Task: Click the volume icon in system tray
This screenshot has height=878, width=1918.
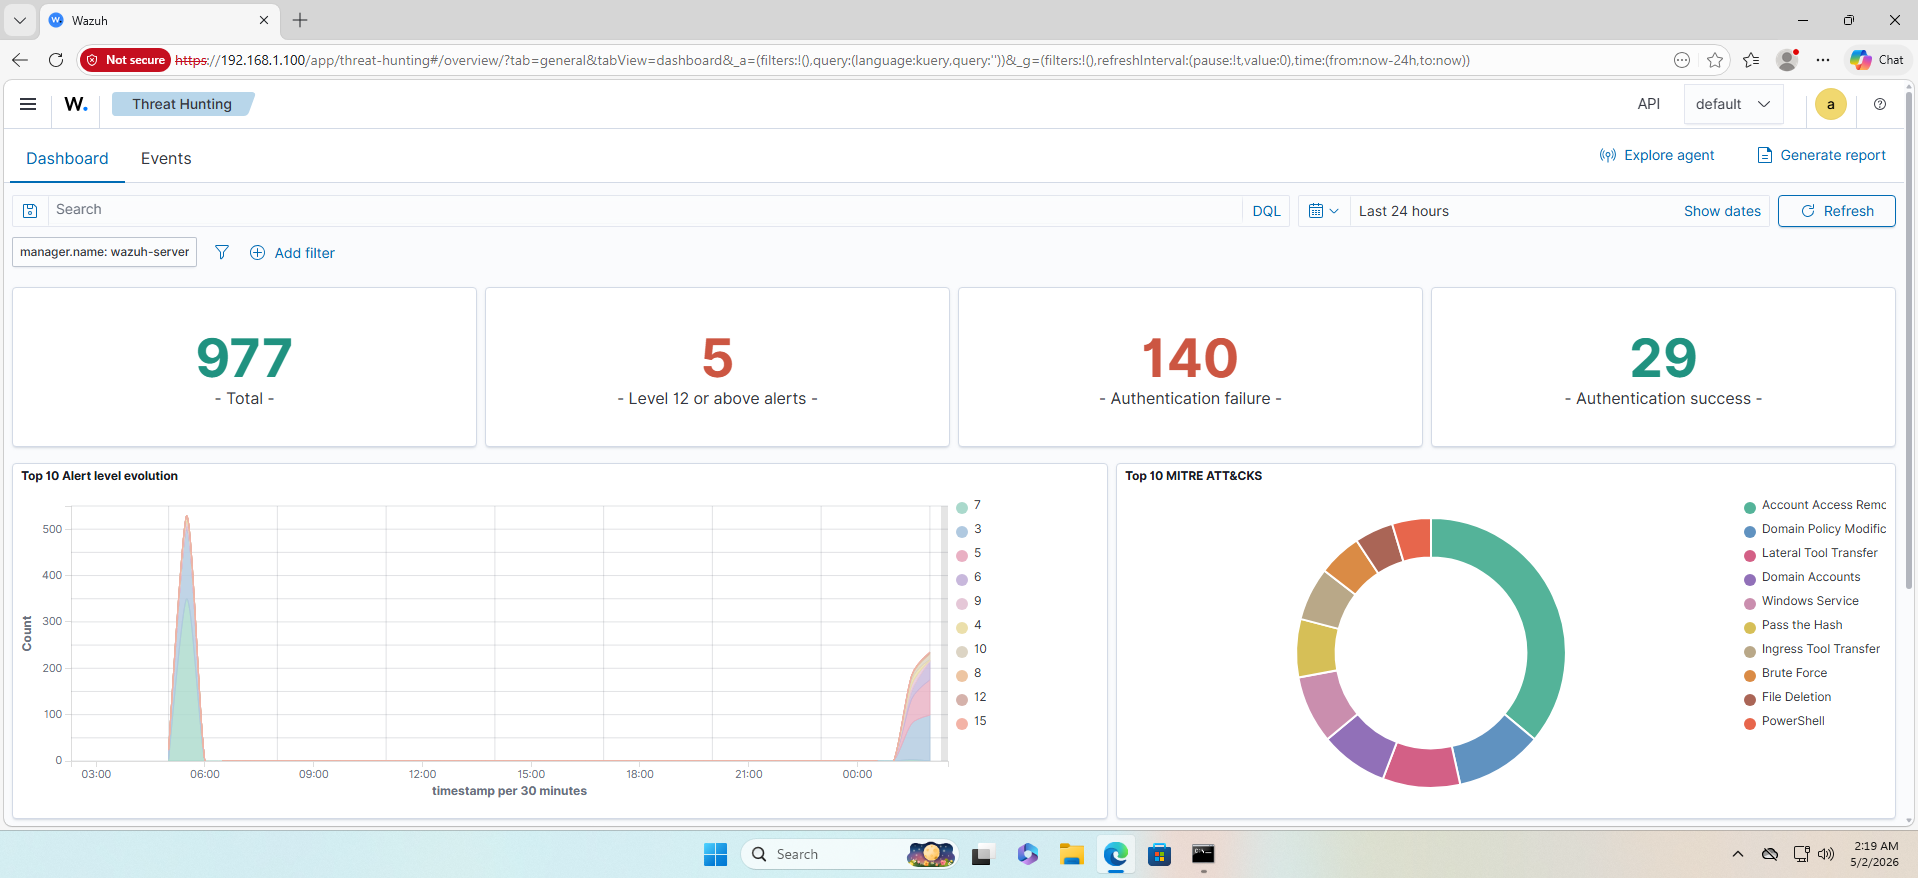Action: pos(1826,854)
